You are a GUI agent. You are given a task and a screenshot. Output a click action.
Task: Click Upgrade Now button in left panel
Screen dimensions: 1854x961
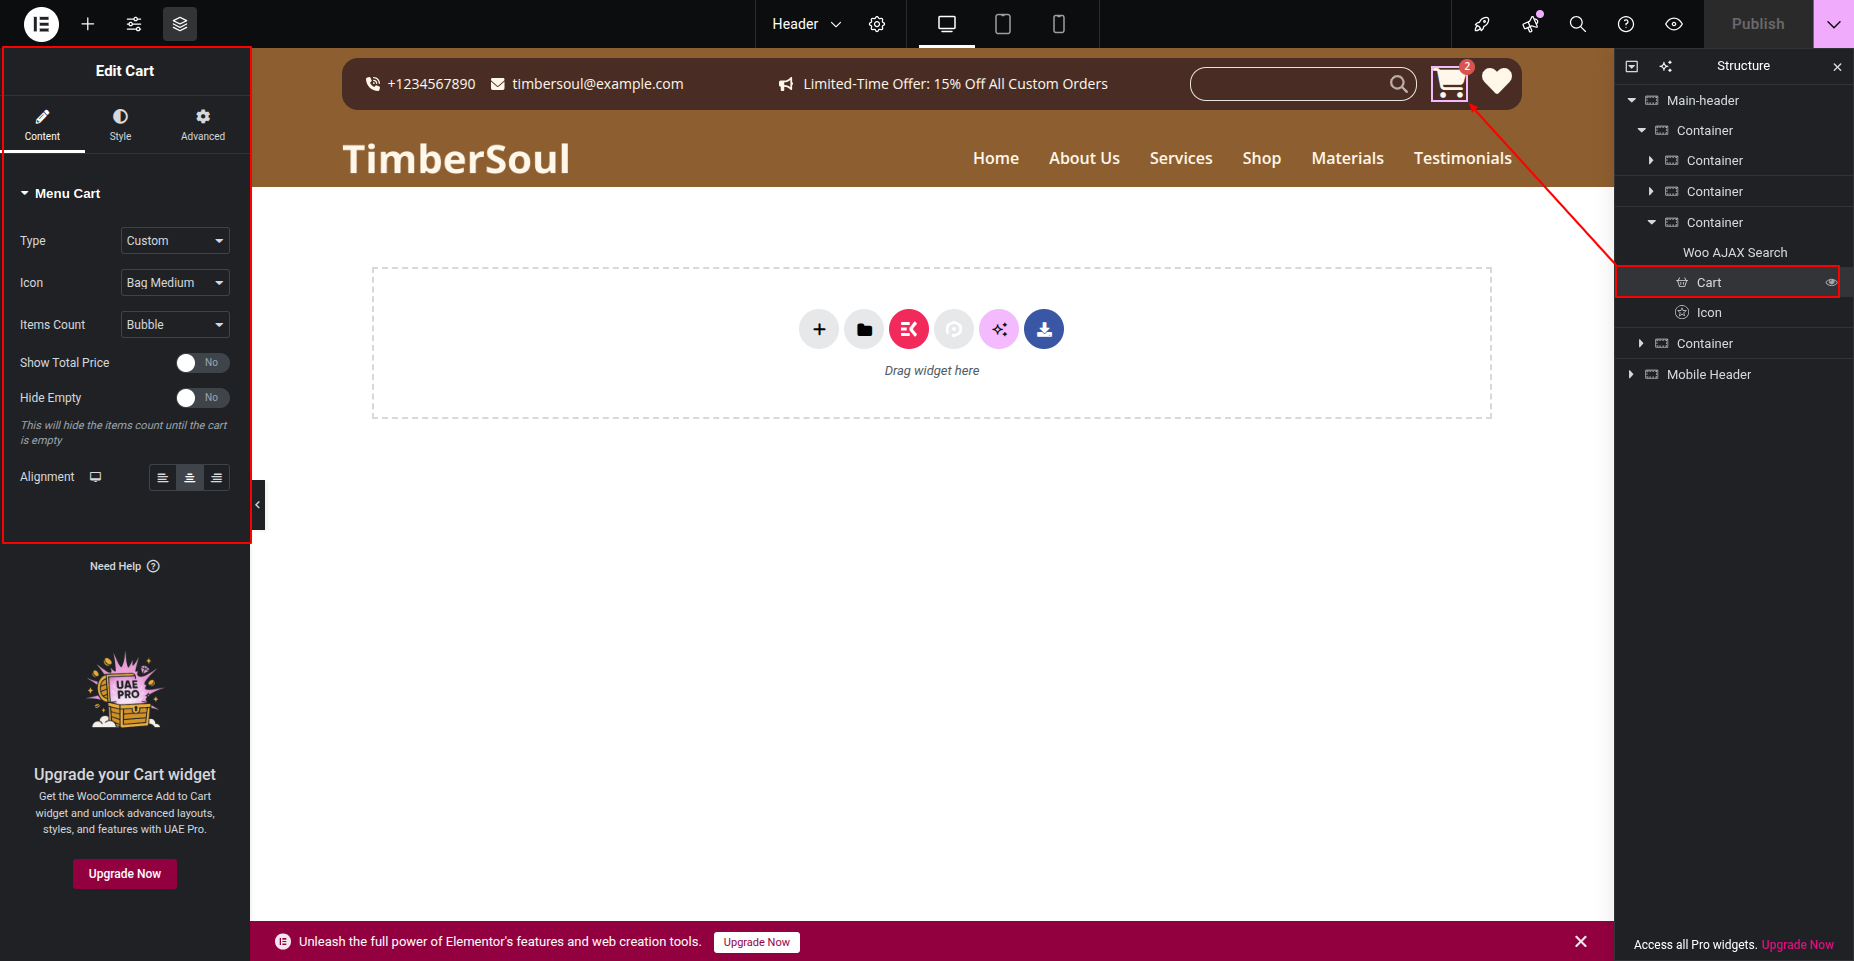pyautogui.click(x=125, y=874)
